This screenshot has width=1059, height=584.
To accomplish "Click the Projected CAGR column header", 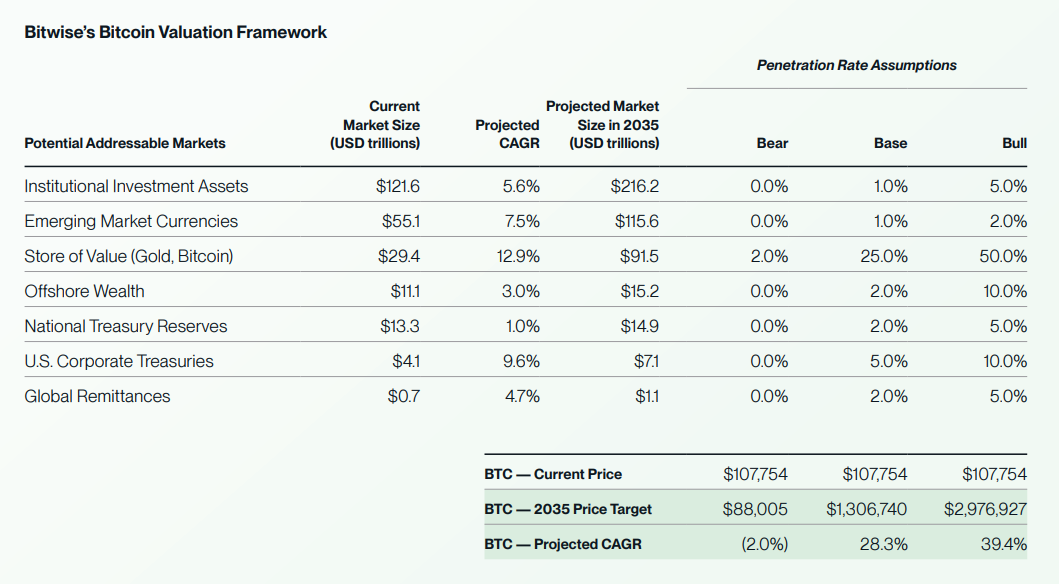I will click(507, 134).
